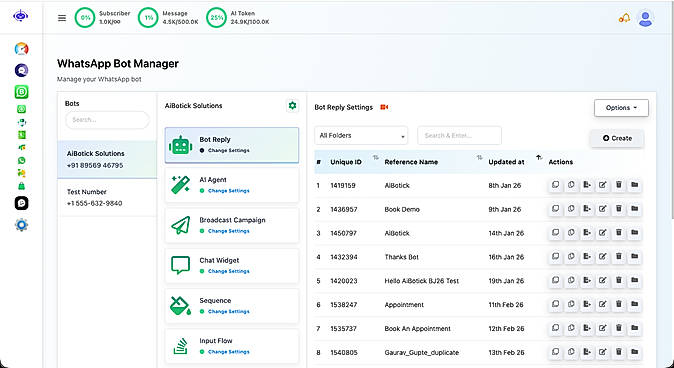Select the Input Flow card
The image size is (674, 368).
point(232,346)
